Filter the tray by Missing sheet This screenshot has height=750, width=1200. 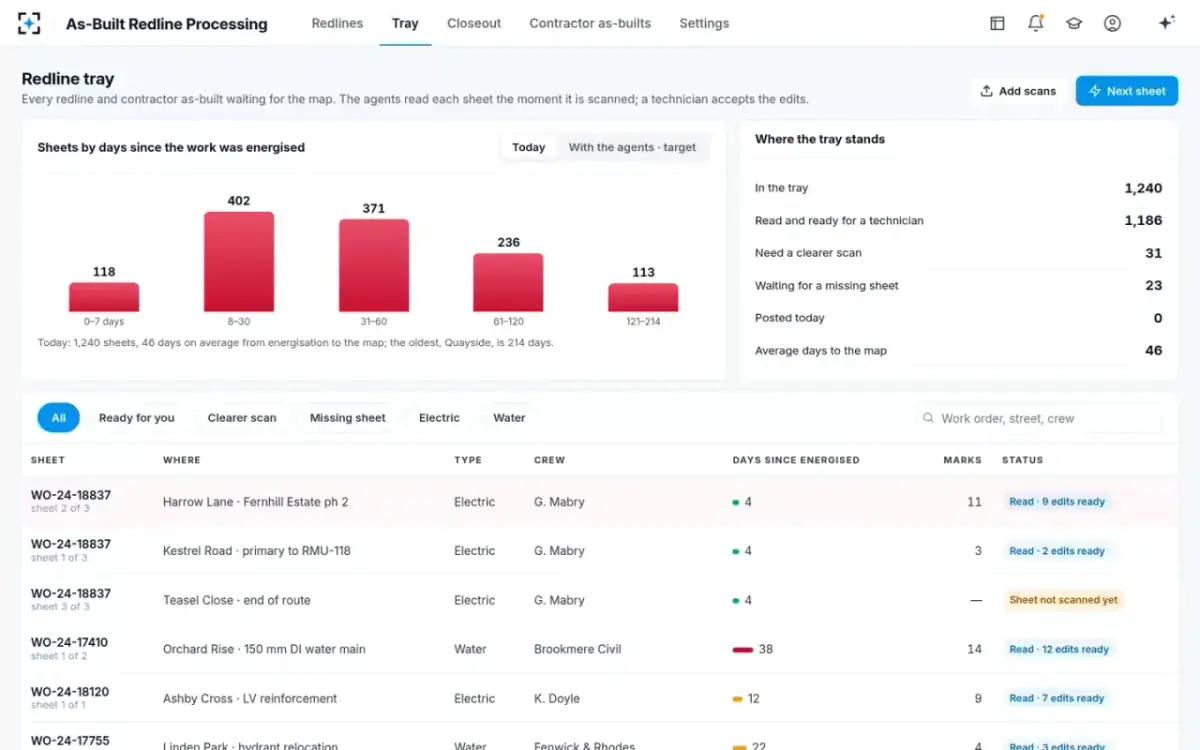348,418
